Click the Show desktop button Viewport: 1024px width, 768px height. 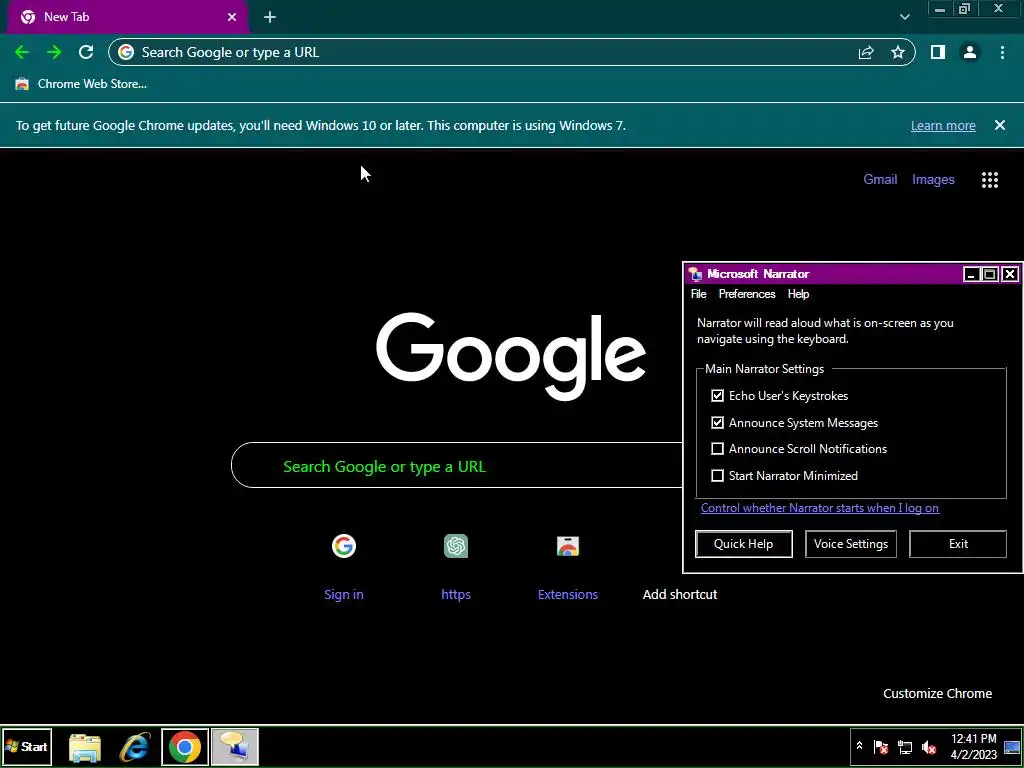1012,746
